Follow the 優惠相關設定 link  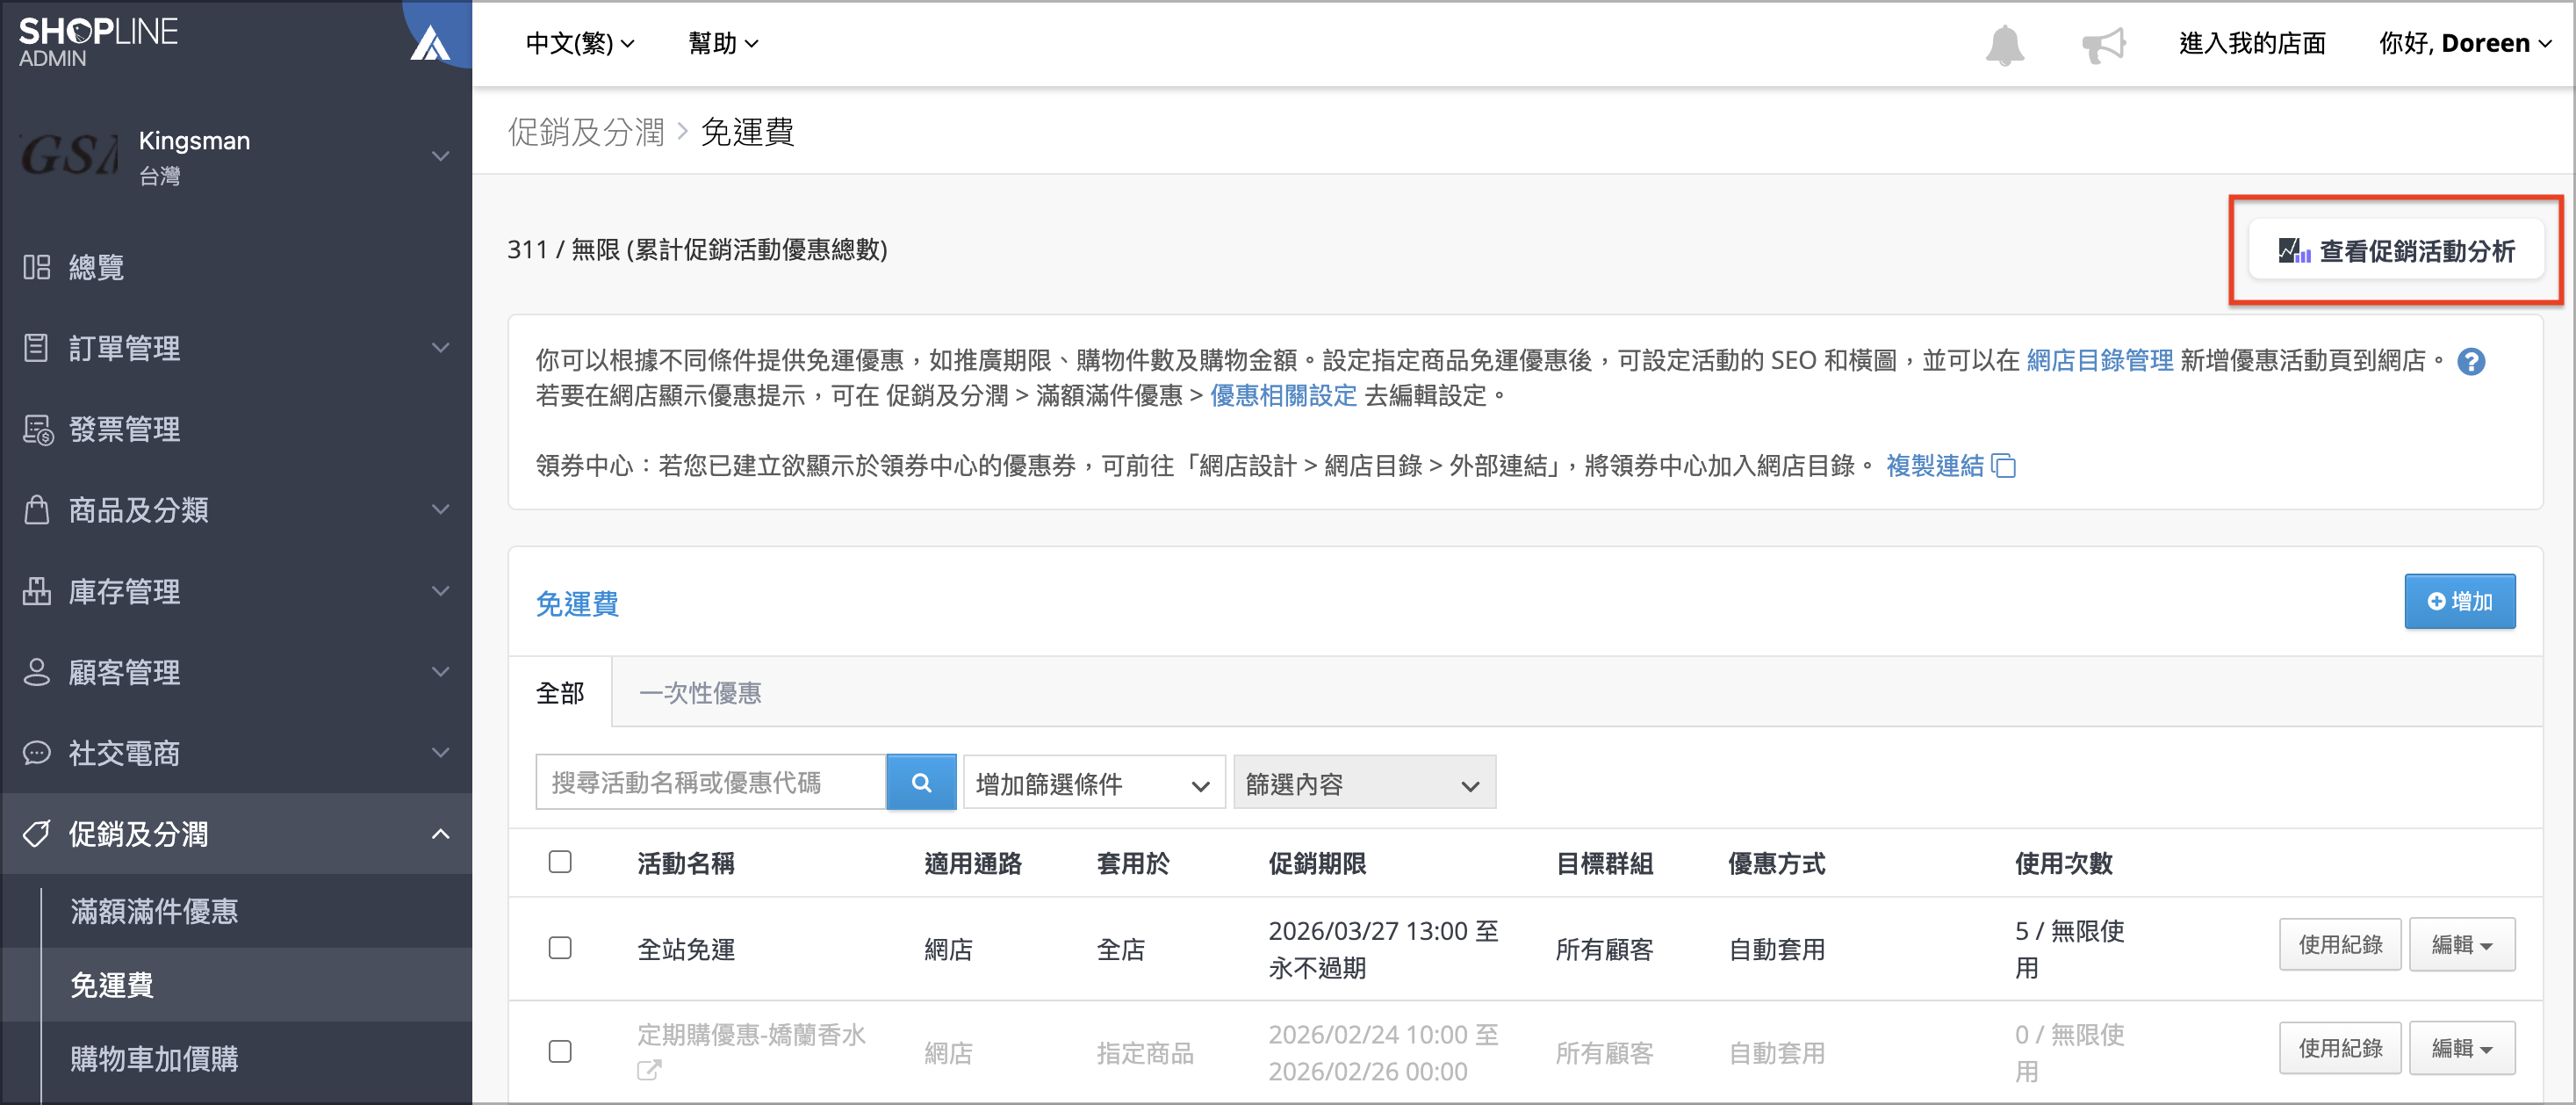(1283, 396)
